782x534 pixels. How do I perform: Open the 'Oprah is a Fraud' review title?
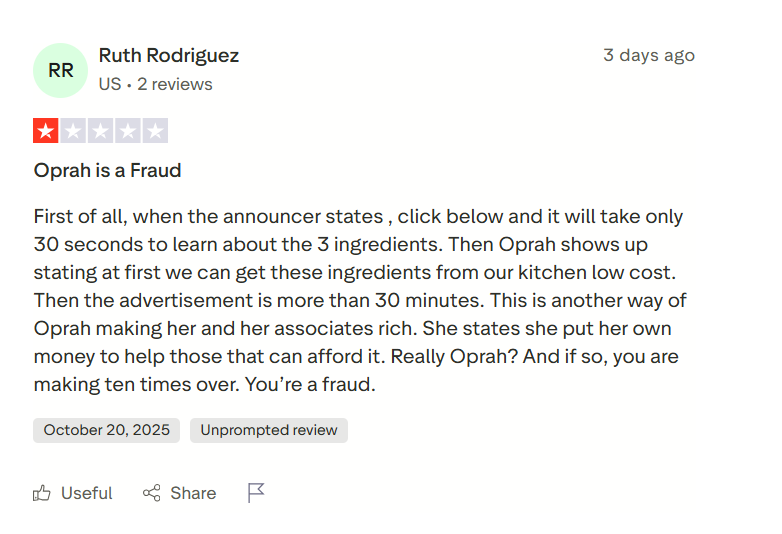click(107, 170)
